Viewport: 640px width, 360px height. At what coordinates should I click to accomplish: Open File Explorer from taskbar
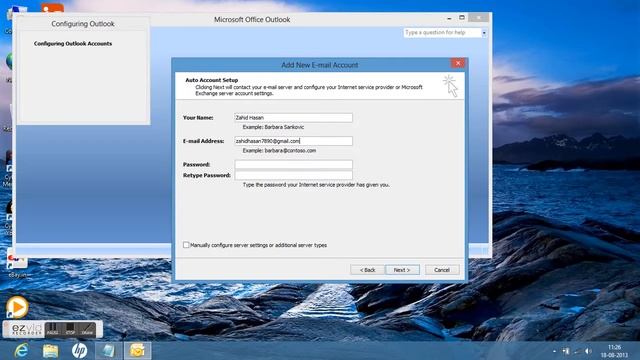click(x=51, y=351)
